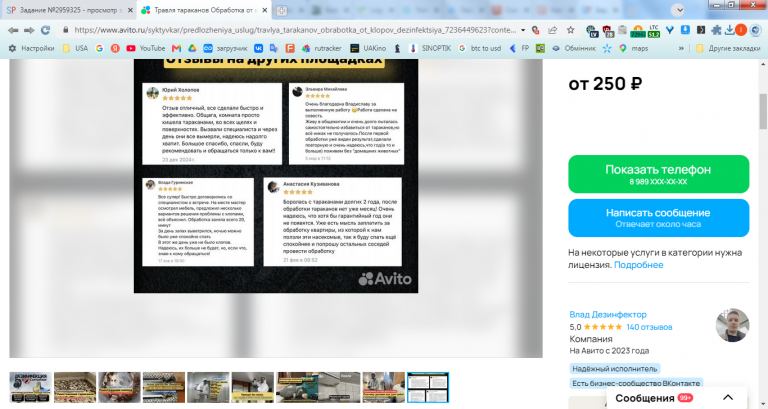Select the fourth gallery thumbnail
Image resolution: width=768 pixels, height=409 pixels.
tap(164, 387)
